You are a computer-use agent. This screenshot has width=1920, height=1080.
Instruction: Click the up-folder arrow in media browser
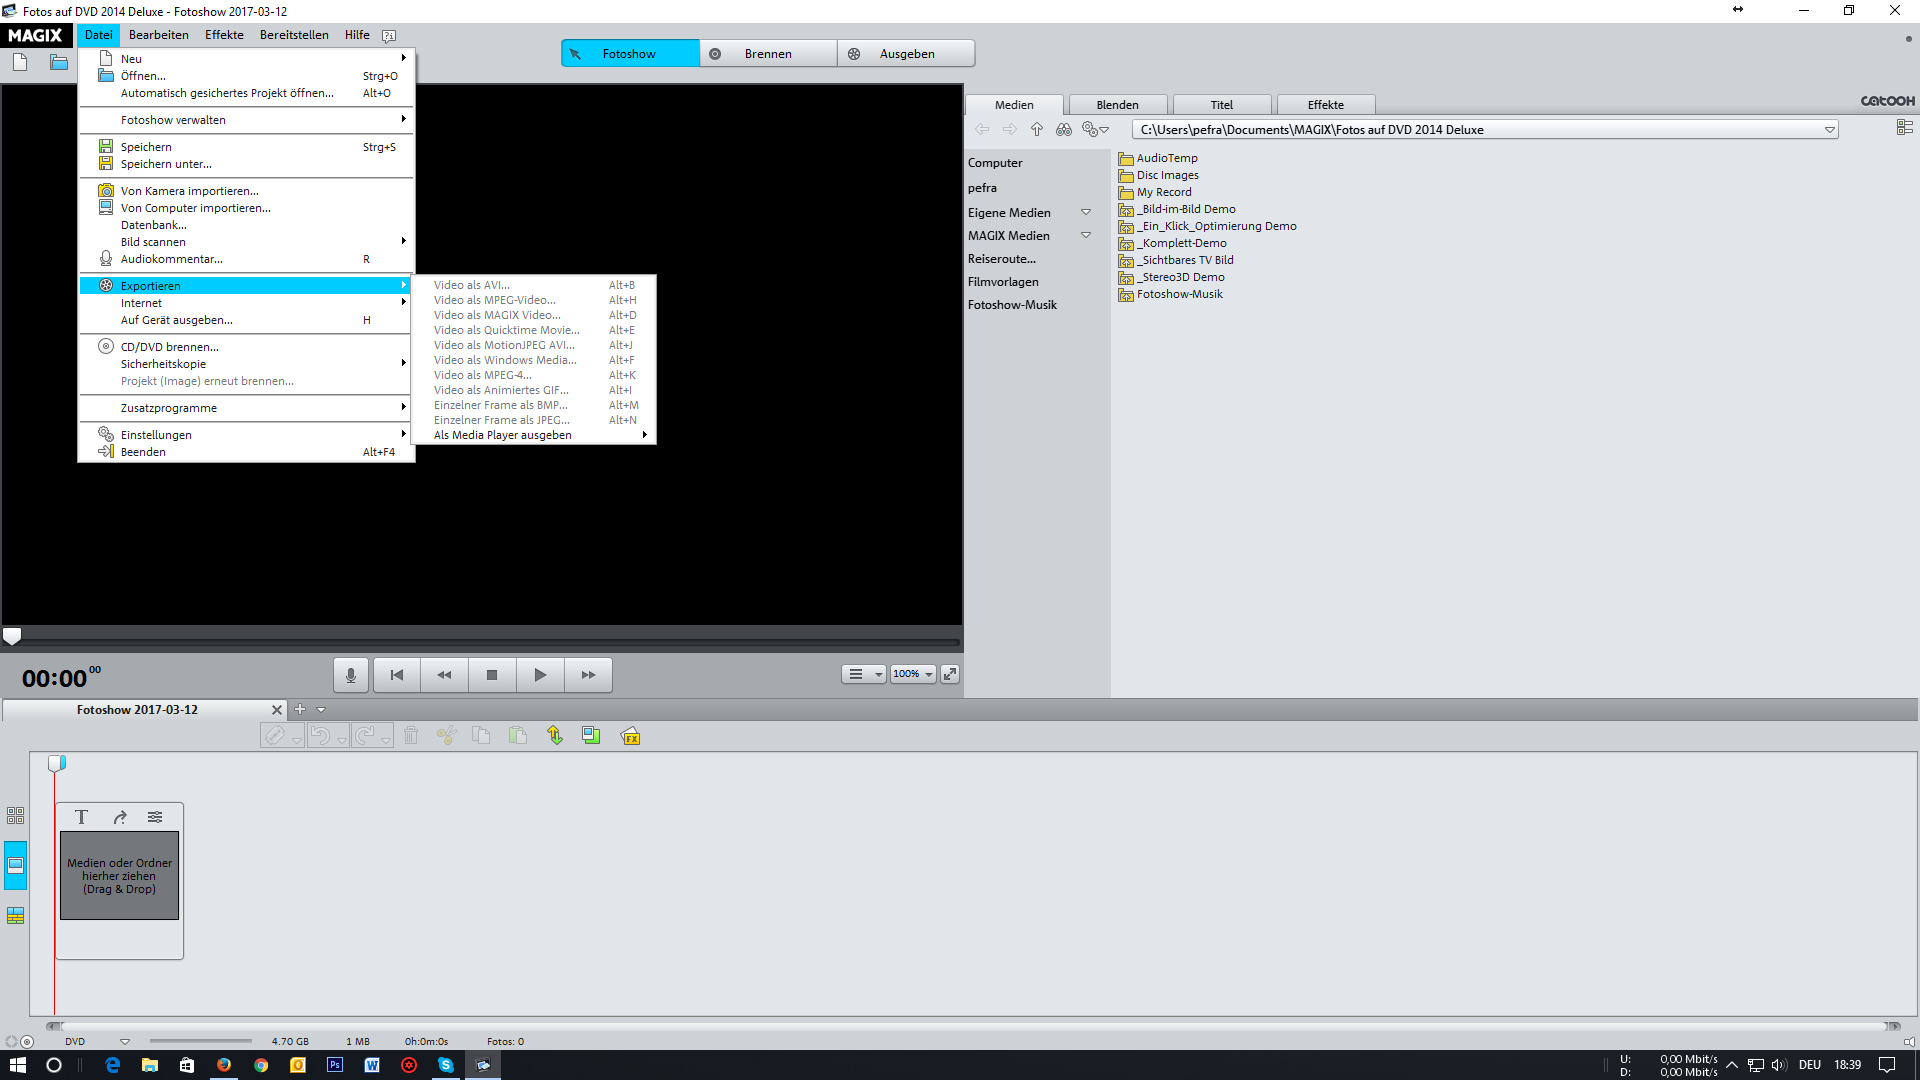1037,130
